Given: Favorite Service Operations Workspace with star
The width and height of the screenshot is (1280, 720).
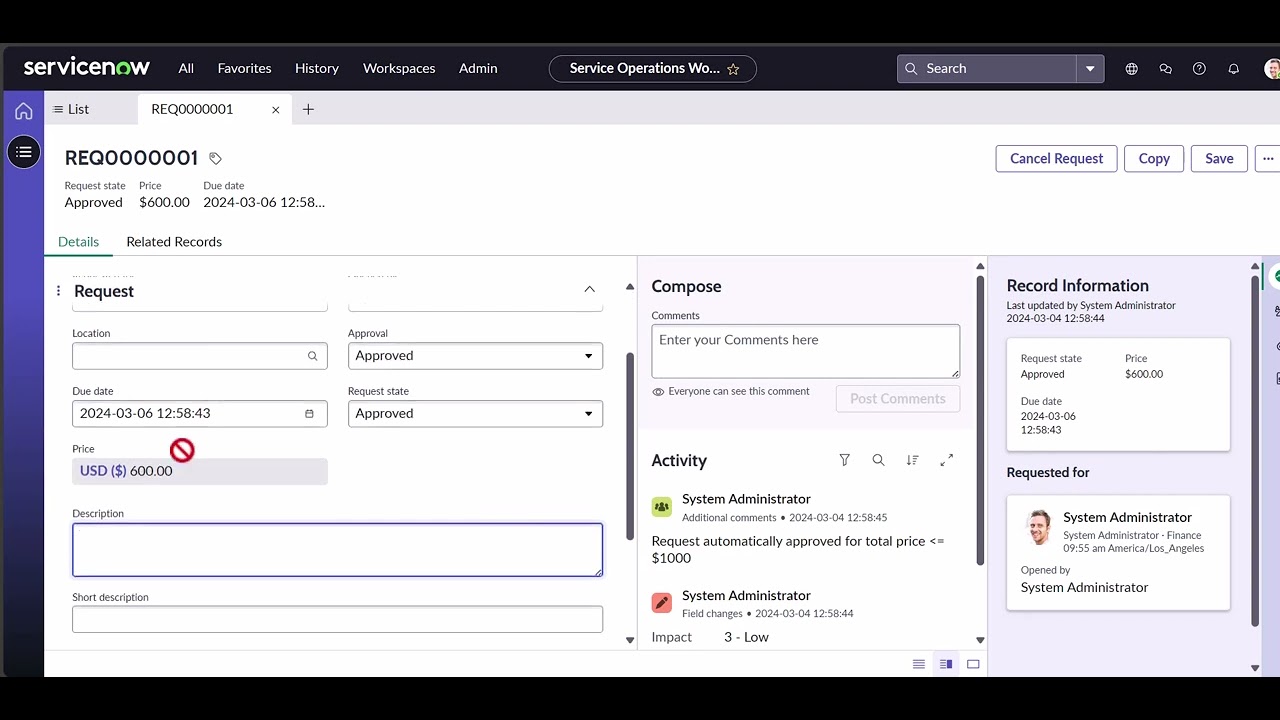Looking at the screenshot, I should [x=733, y=69].
